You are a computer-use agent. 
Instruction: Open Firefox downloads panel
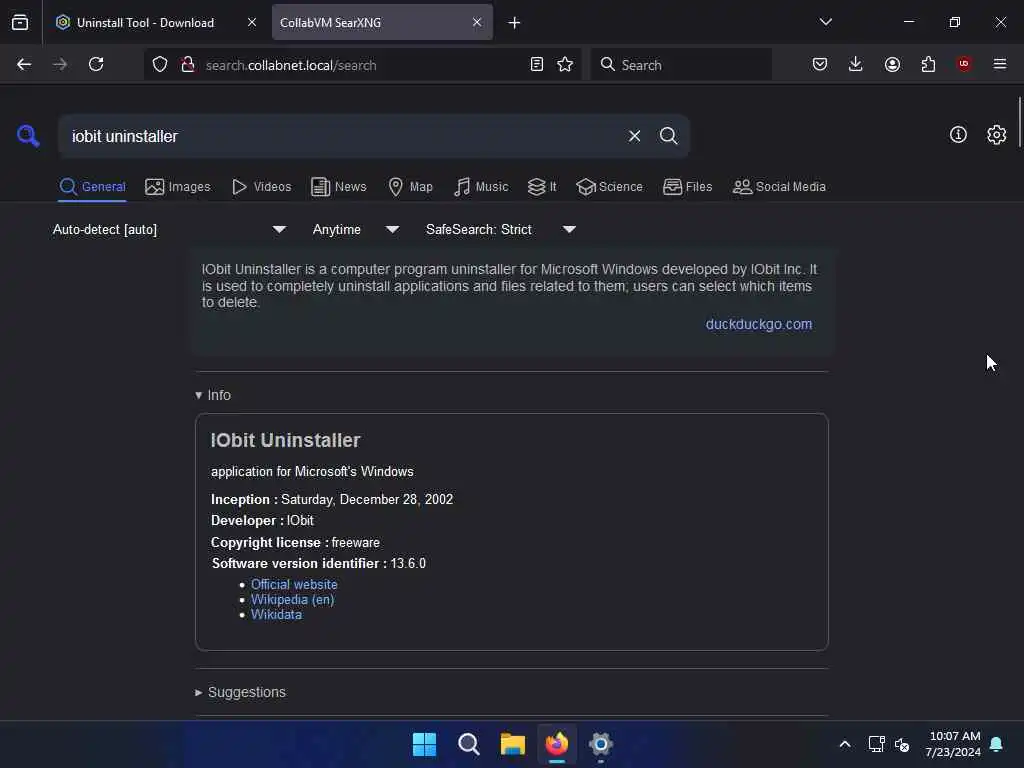[856, 64]
